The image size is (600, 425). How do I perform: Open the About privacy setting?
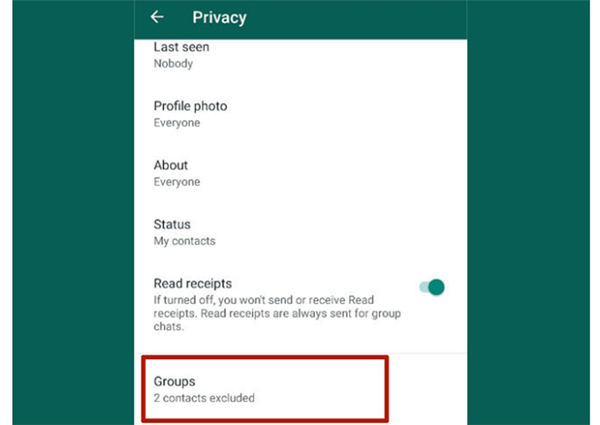pyautogui.click(x=300, y=173)
